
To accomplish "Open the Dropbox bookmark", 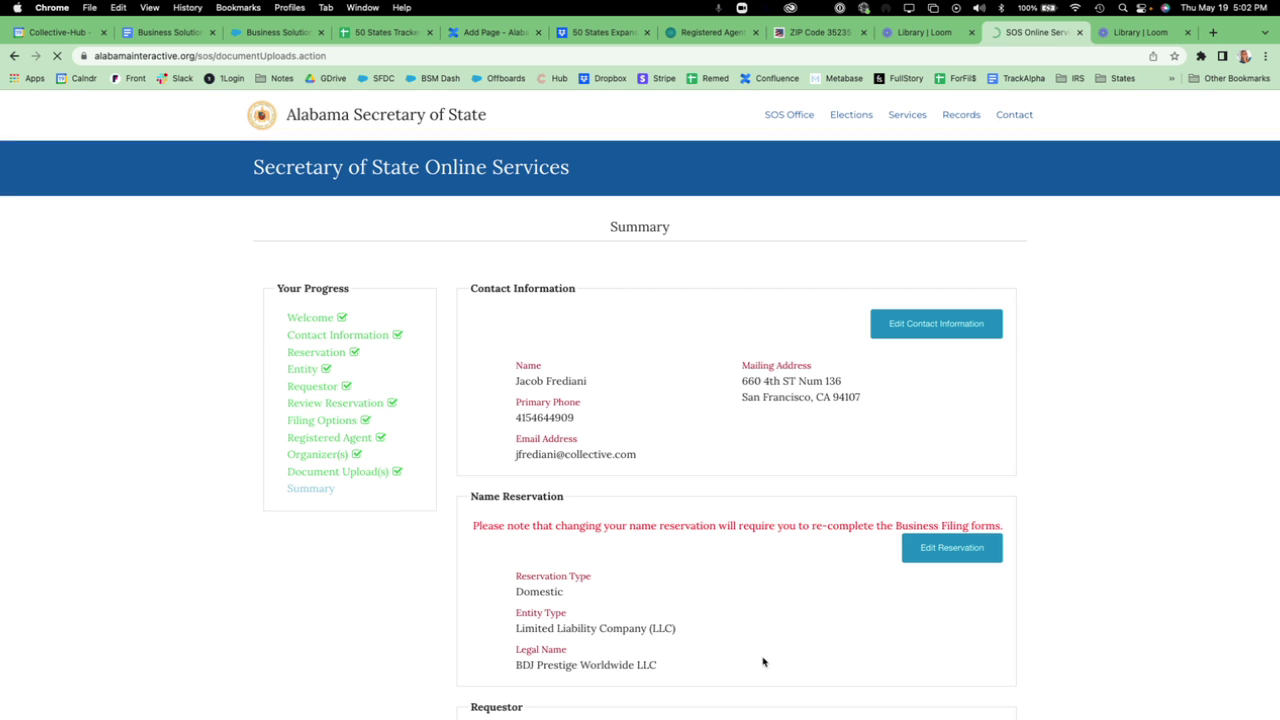I will click(602, 78).
